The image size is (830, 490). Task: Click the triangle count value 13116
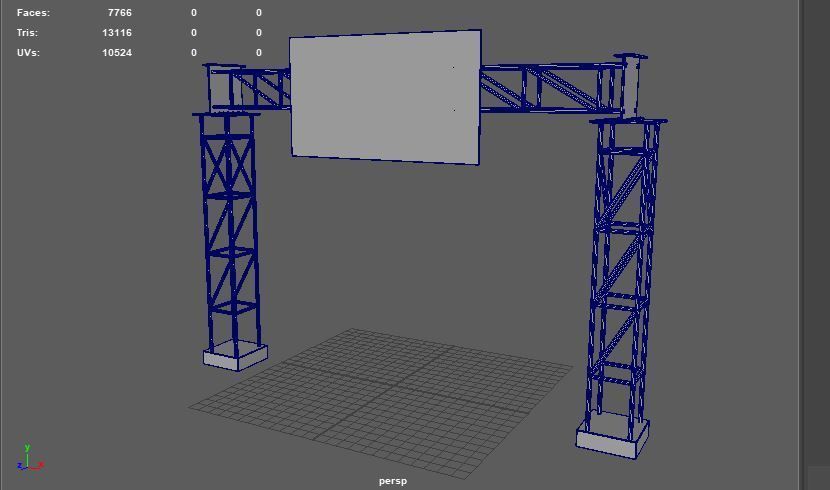pos(117,33)
